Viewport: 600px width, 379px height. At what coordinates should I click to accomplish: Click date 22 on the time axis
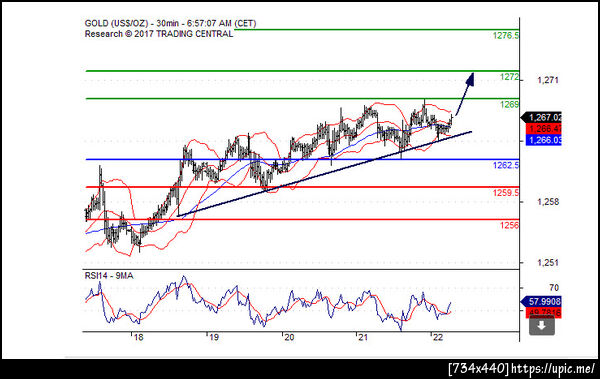pyautogui.click(x=437, y=337)
